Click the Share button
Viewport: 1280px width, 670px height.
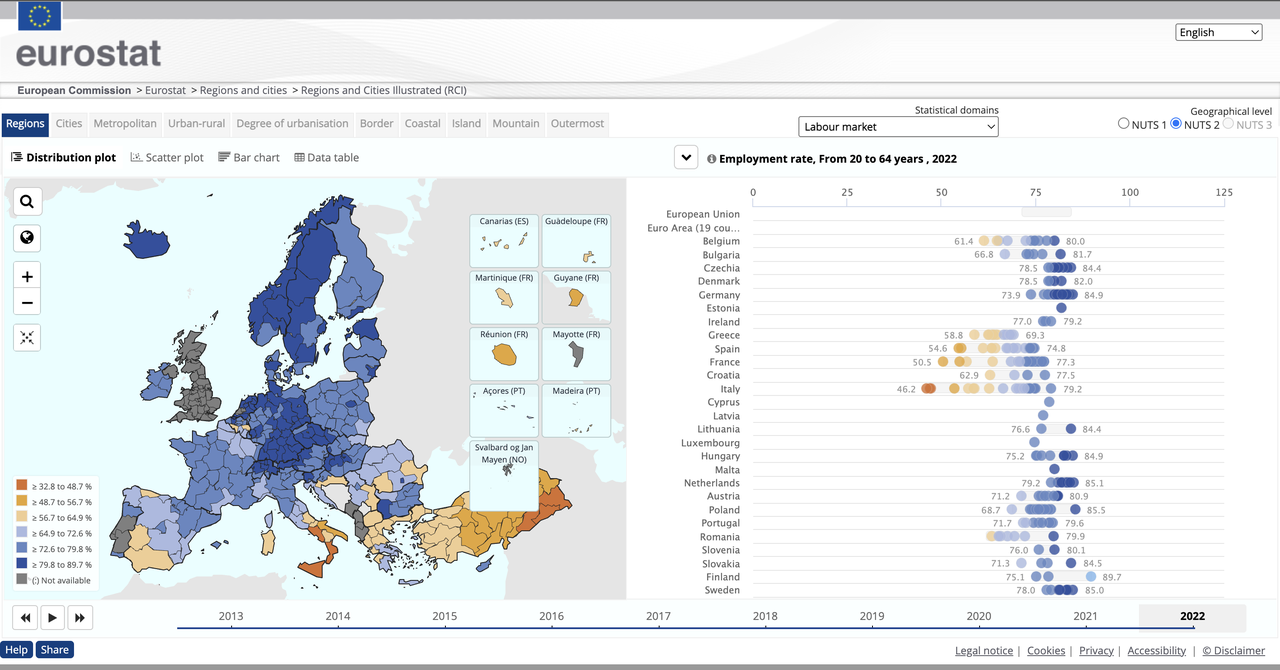coord(55,650)
